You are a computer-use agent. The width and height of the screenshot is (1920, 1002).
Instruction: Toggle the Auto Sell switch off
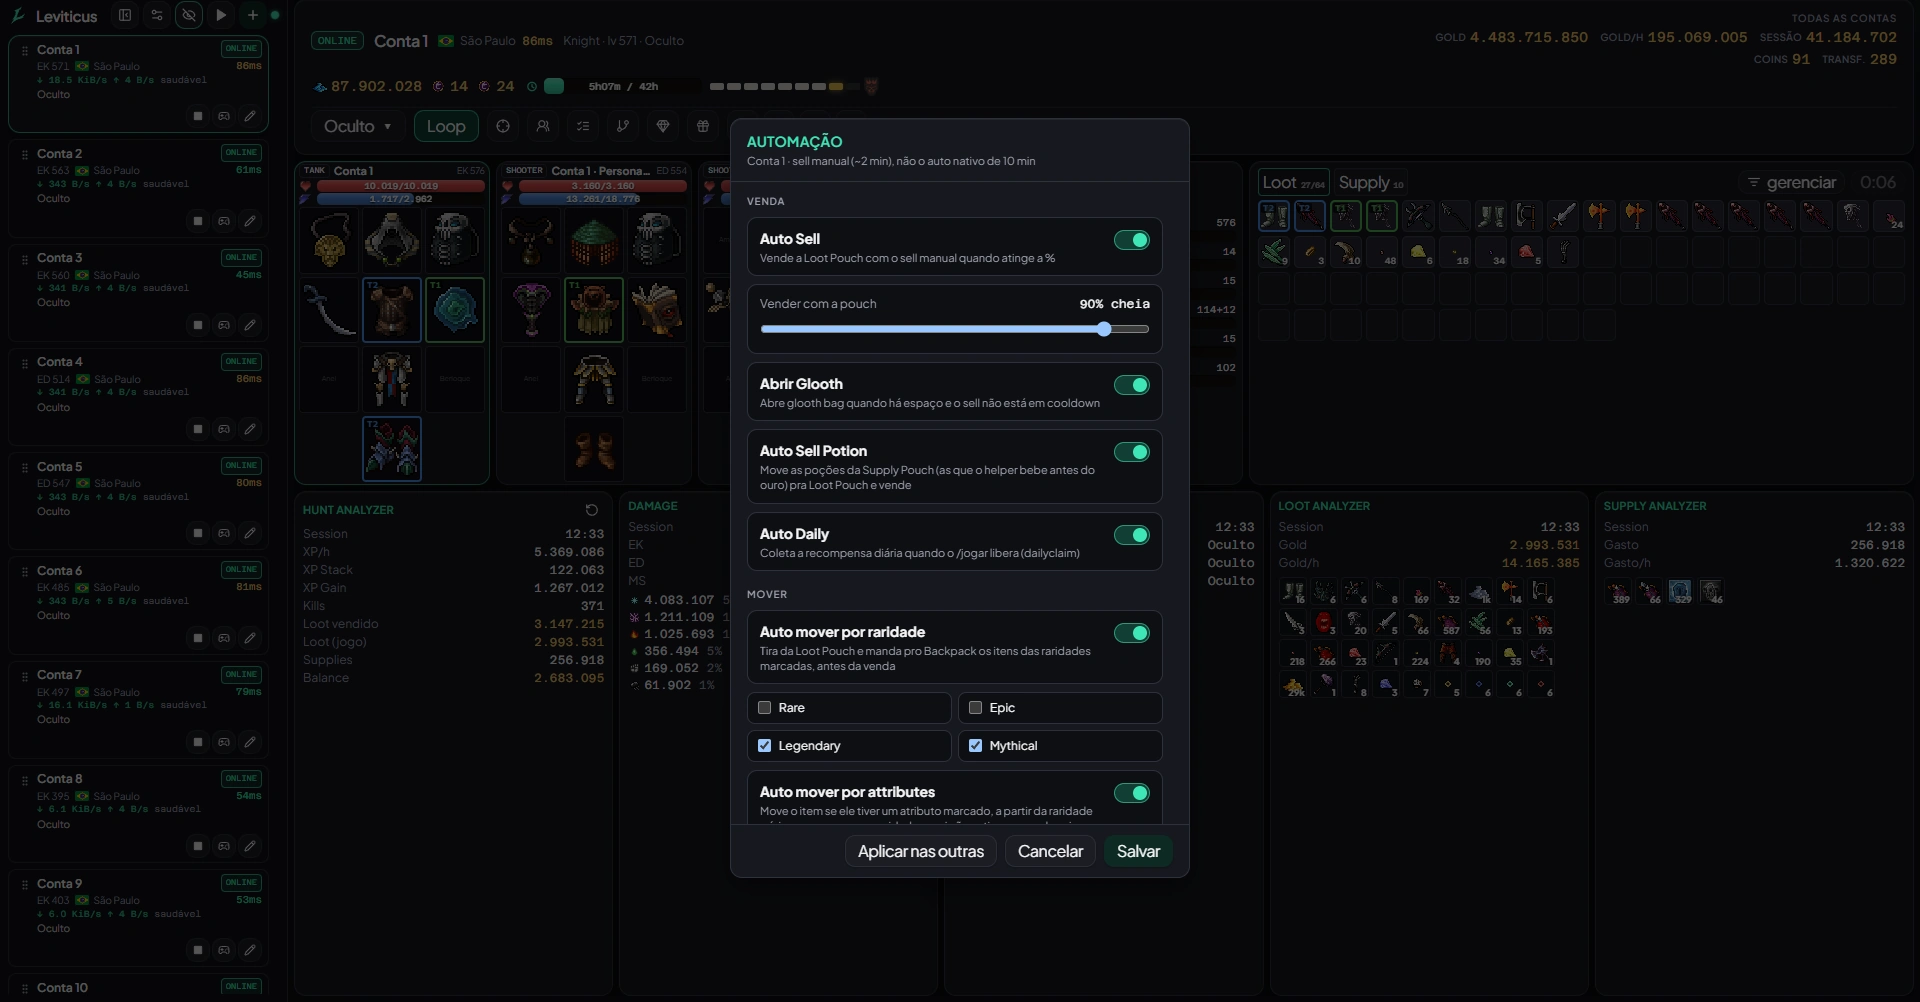pos(1132,240)
